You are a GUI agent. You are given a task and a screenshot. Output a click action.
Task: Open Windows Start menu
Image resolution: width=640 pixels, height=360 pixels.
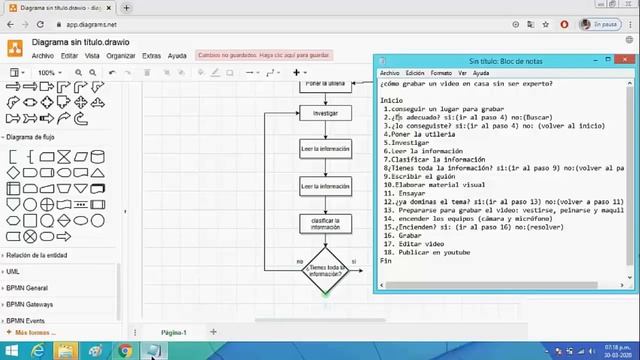11,351
